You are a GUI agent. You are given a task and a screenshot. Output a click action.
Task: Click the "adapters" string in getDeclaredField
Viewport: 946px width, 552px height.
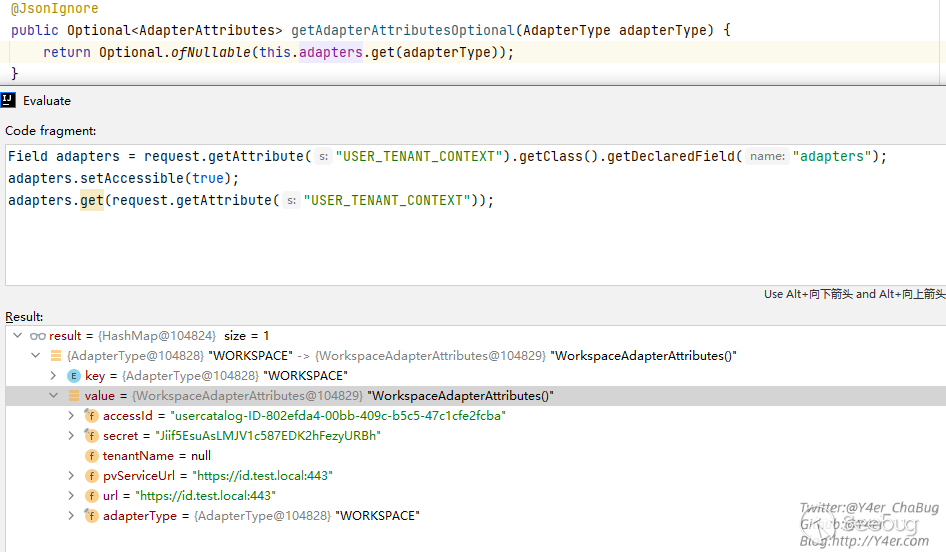[831, 156]
